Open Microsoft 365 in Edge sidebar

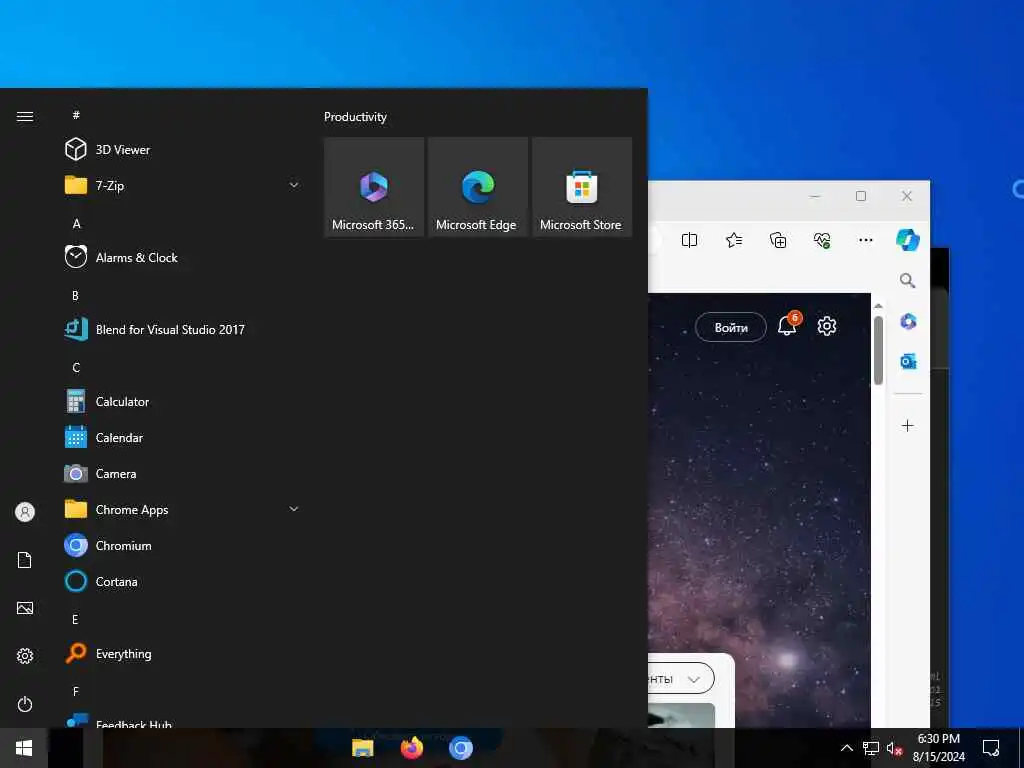[908, 321]
